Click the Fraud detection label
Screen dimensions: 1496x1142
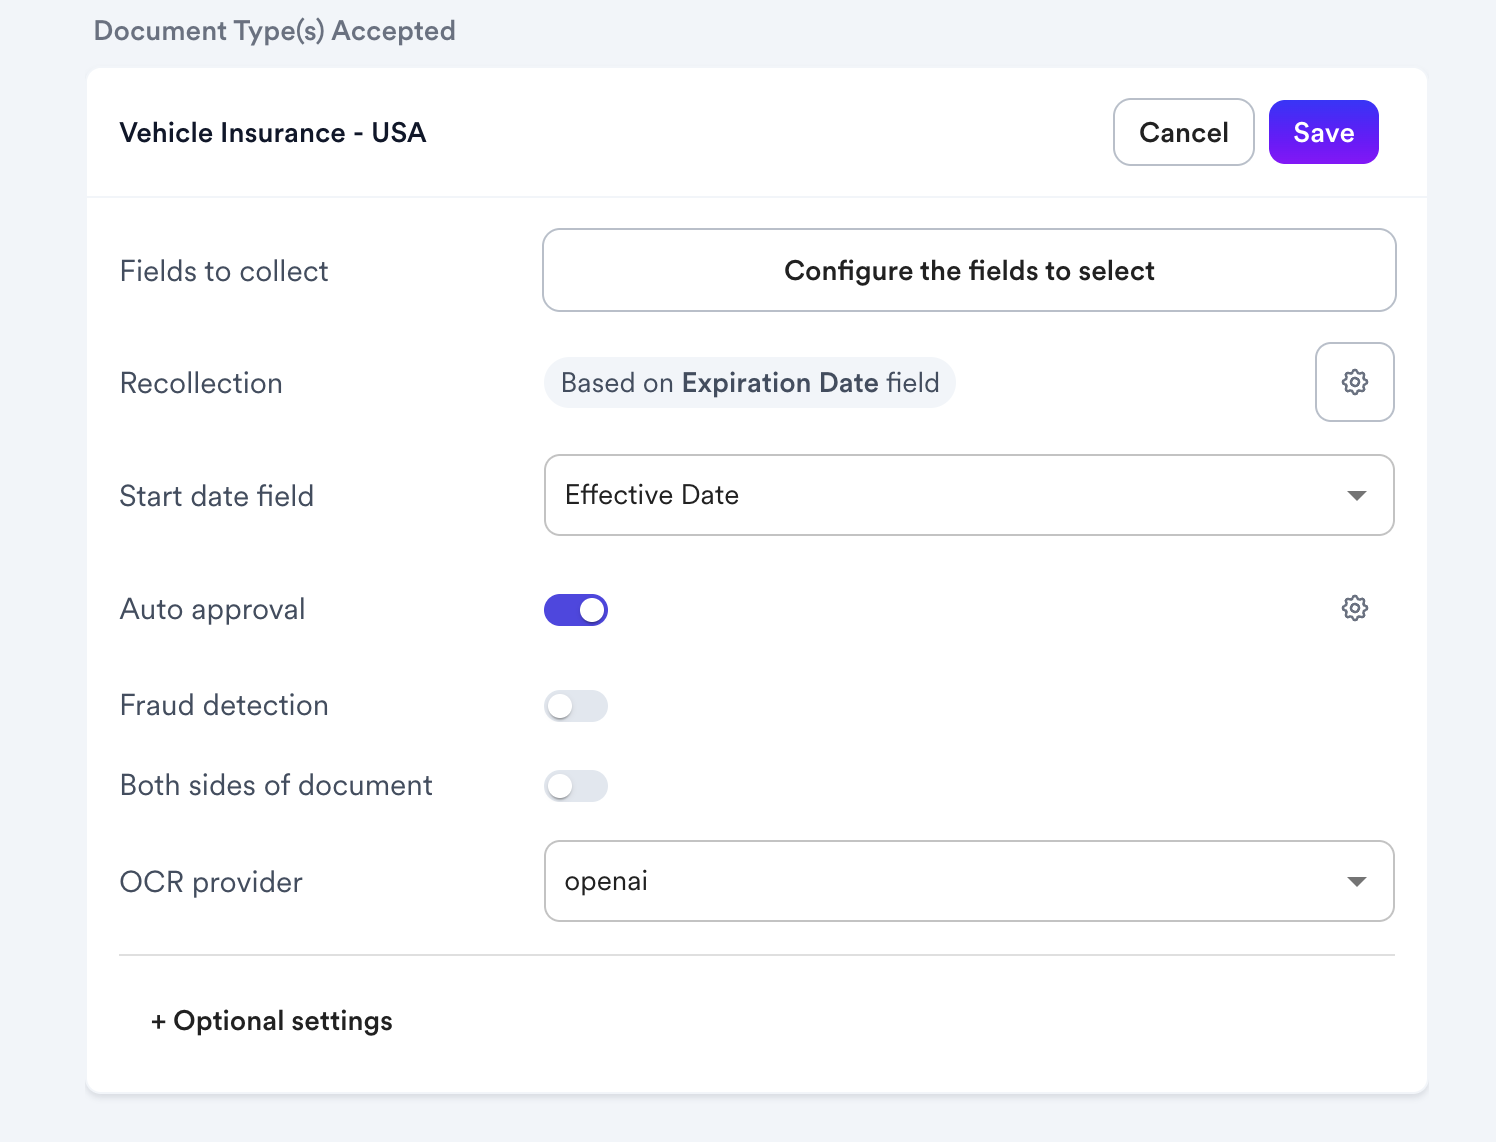[224, 705]
